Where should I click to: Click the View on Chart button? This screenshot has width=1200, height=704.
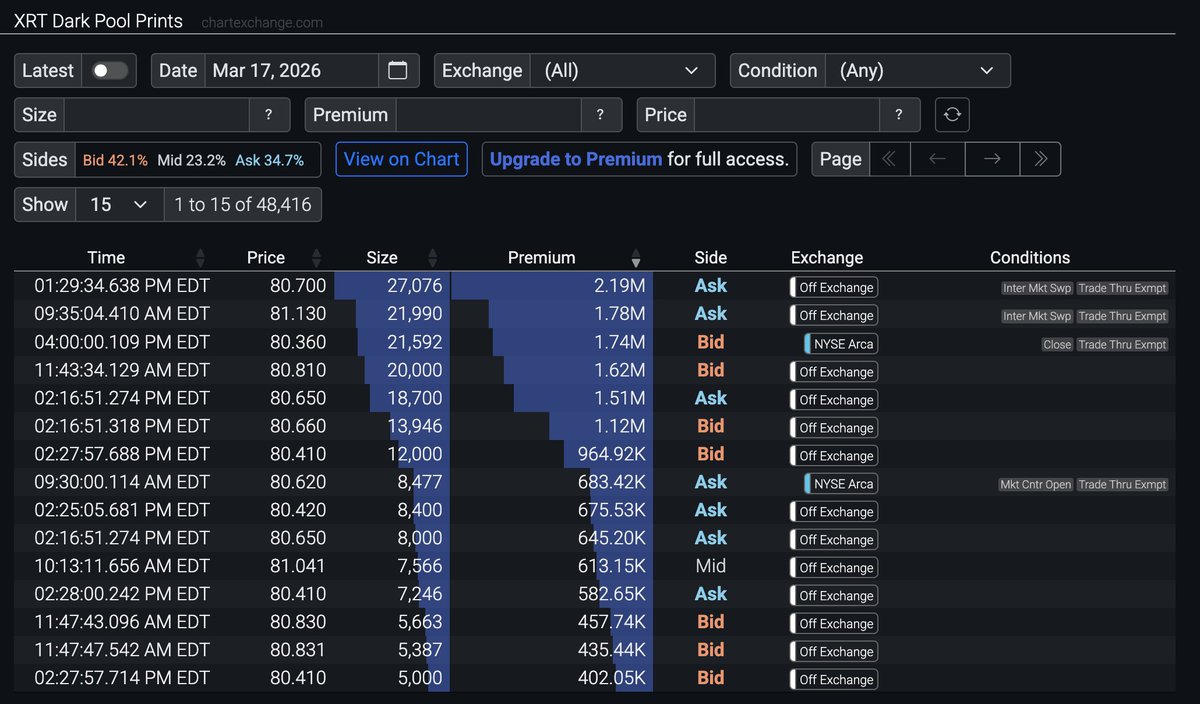pyautogui.click(x=401, y=159)
